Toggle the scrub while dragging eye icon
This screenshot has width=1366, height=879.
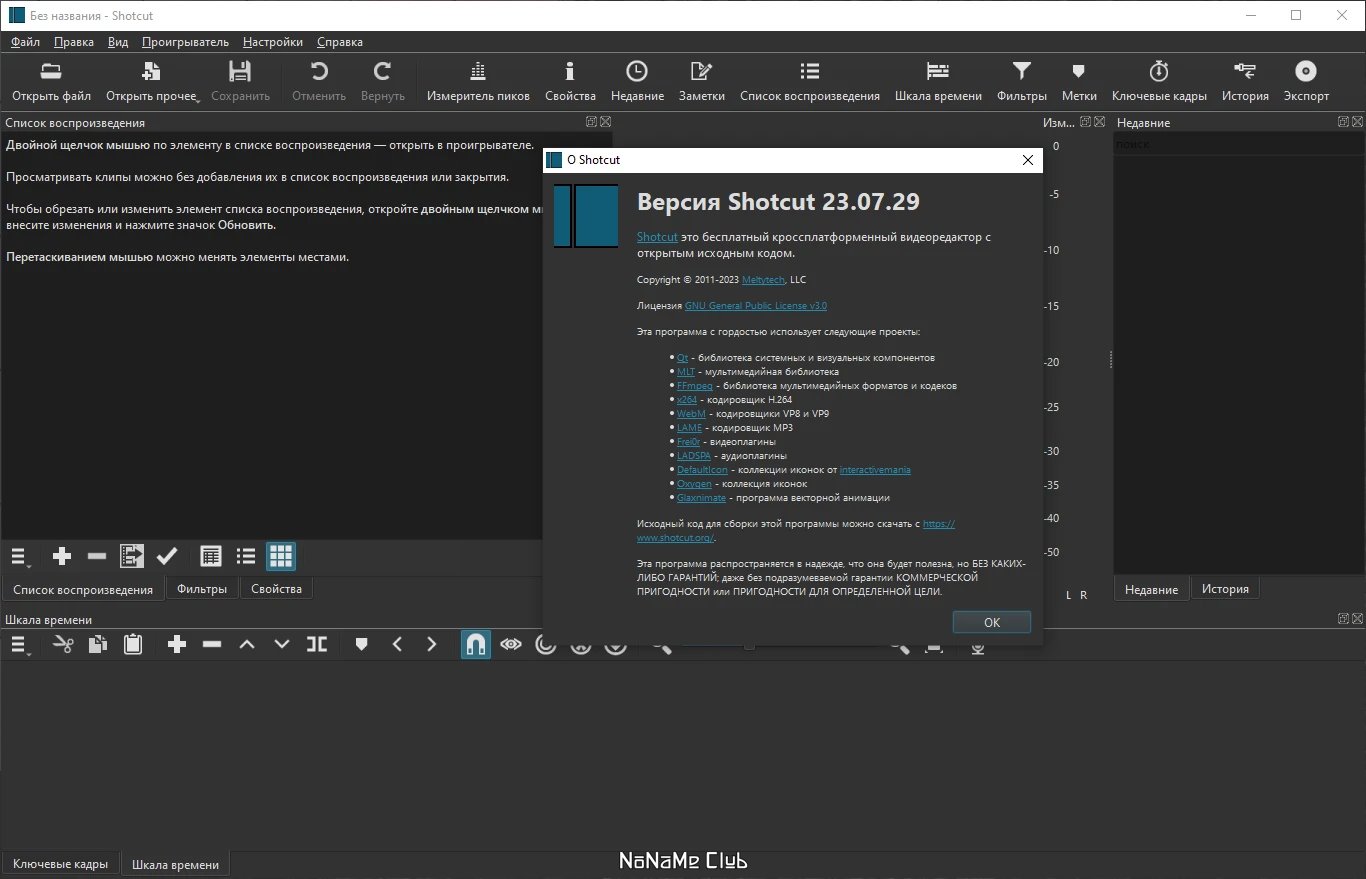[x=511, y=645]
